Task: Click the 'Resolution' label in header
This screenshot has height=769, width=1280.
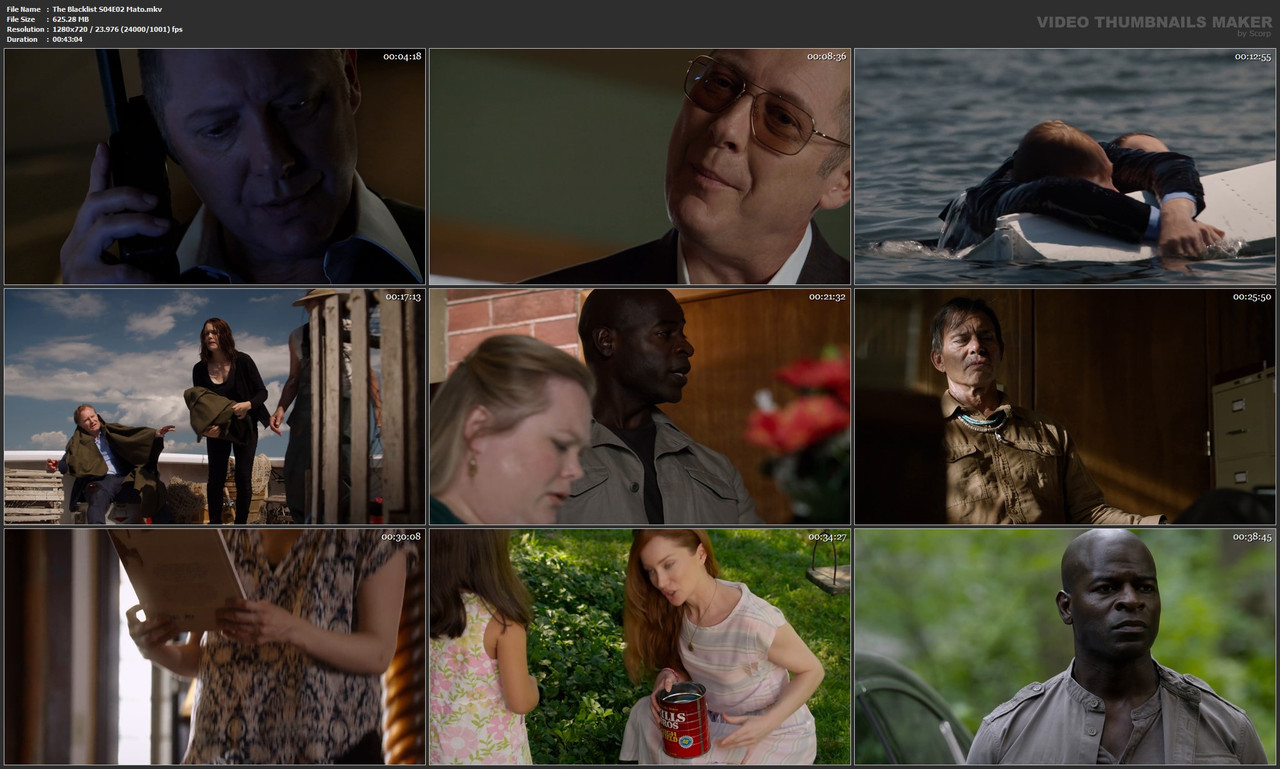Action: [x=24, y=29]
